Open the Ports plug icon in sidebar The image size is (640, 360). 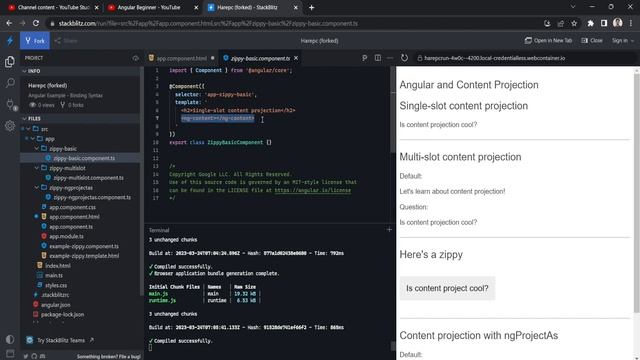tap(10, 104)
